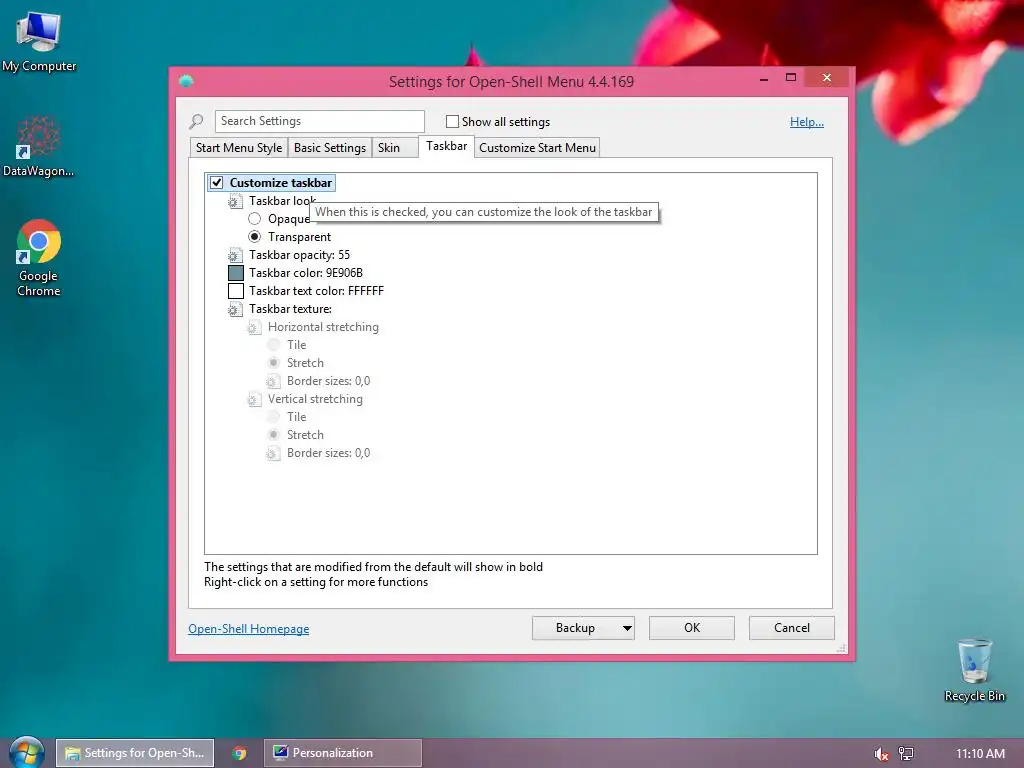This screenshot has height=768, width=1024.
Task: Switch to the Start Menu Style tab
Action: [239, 148]
